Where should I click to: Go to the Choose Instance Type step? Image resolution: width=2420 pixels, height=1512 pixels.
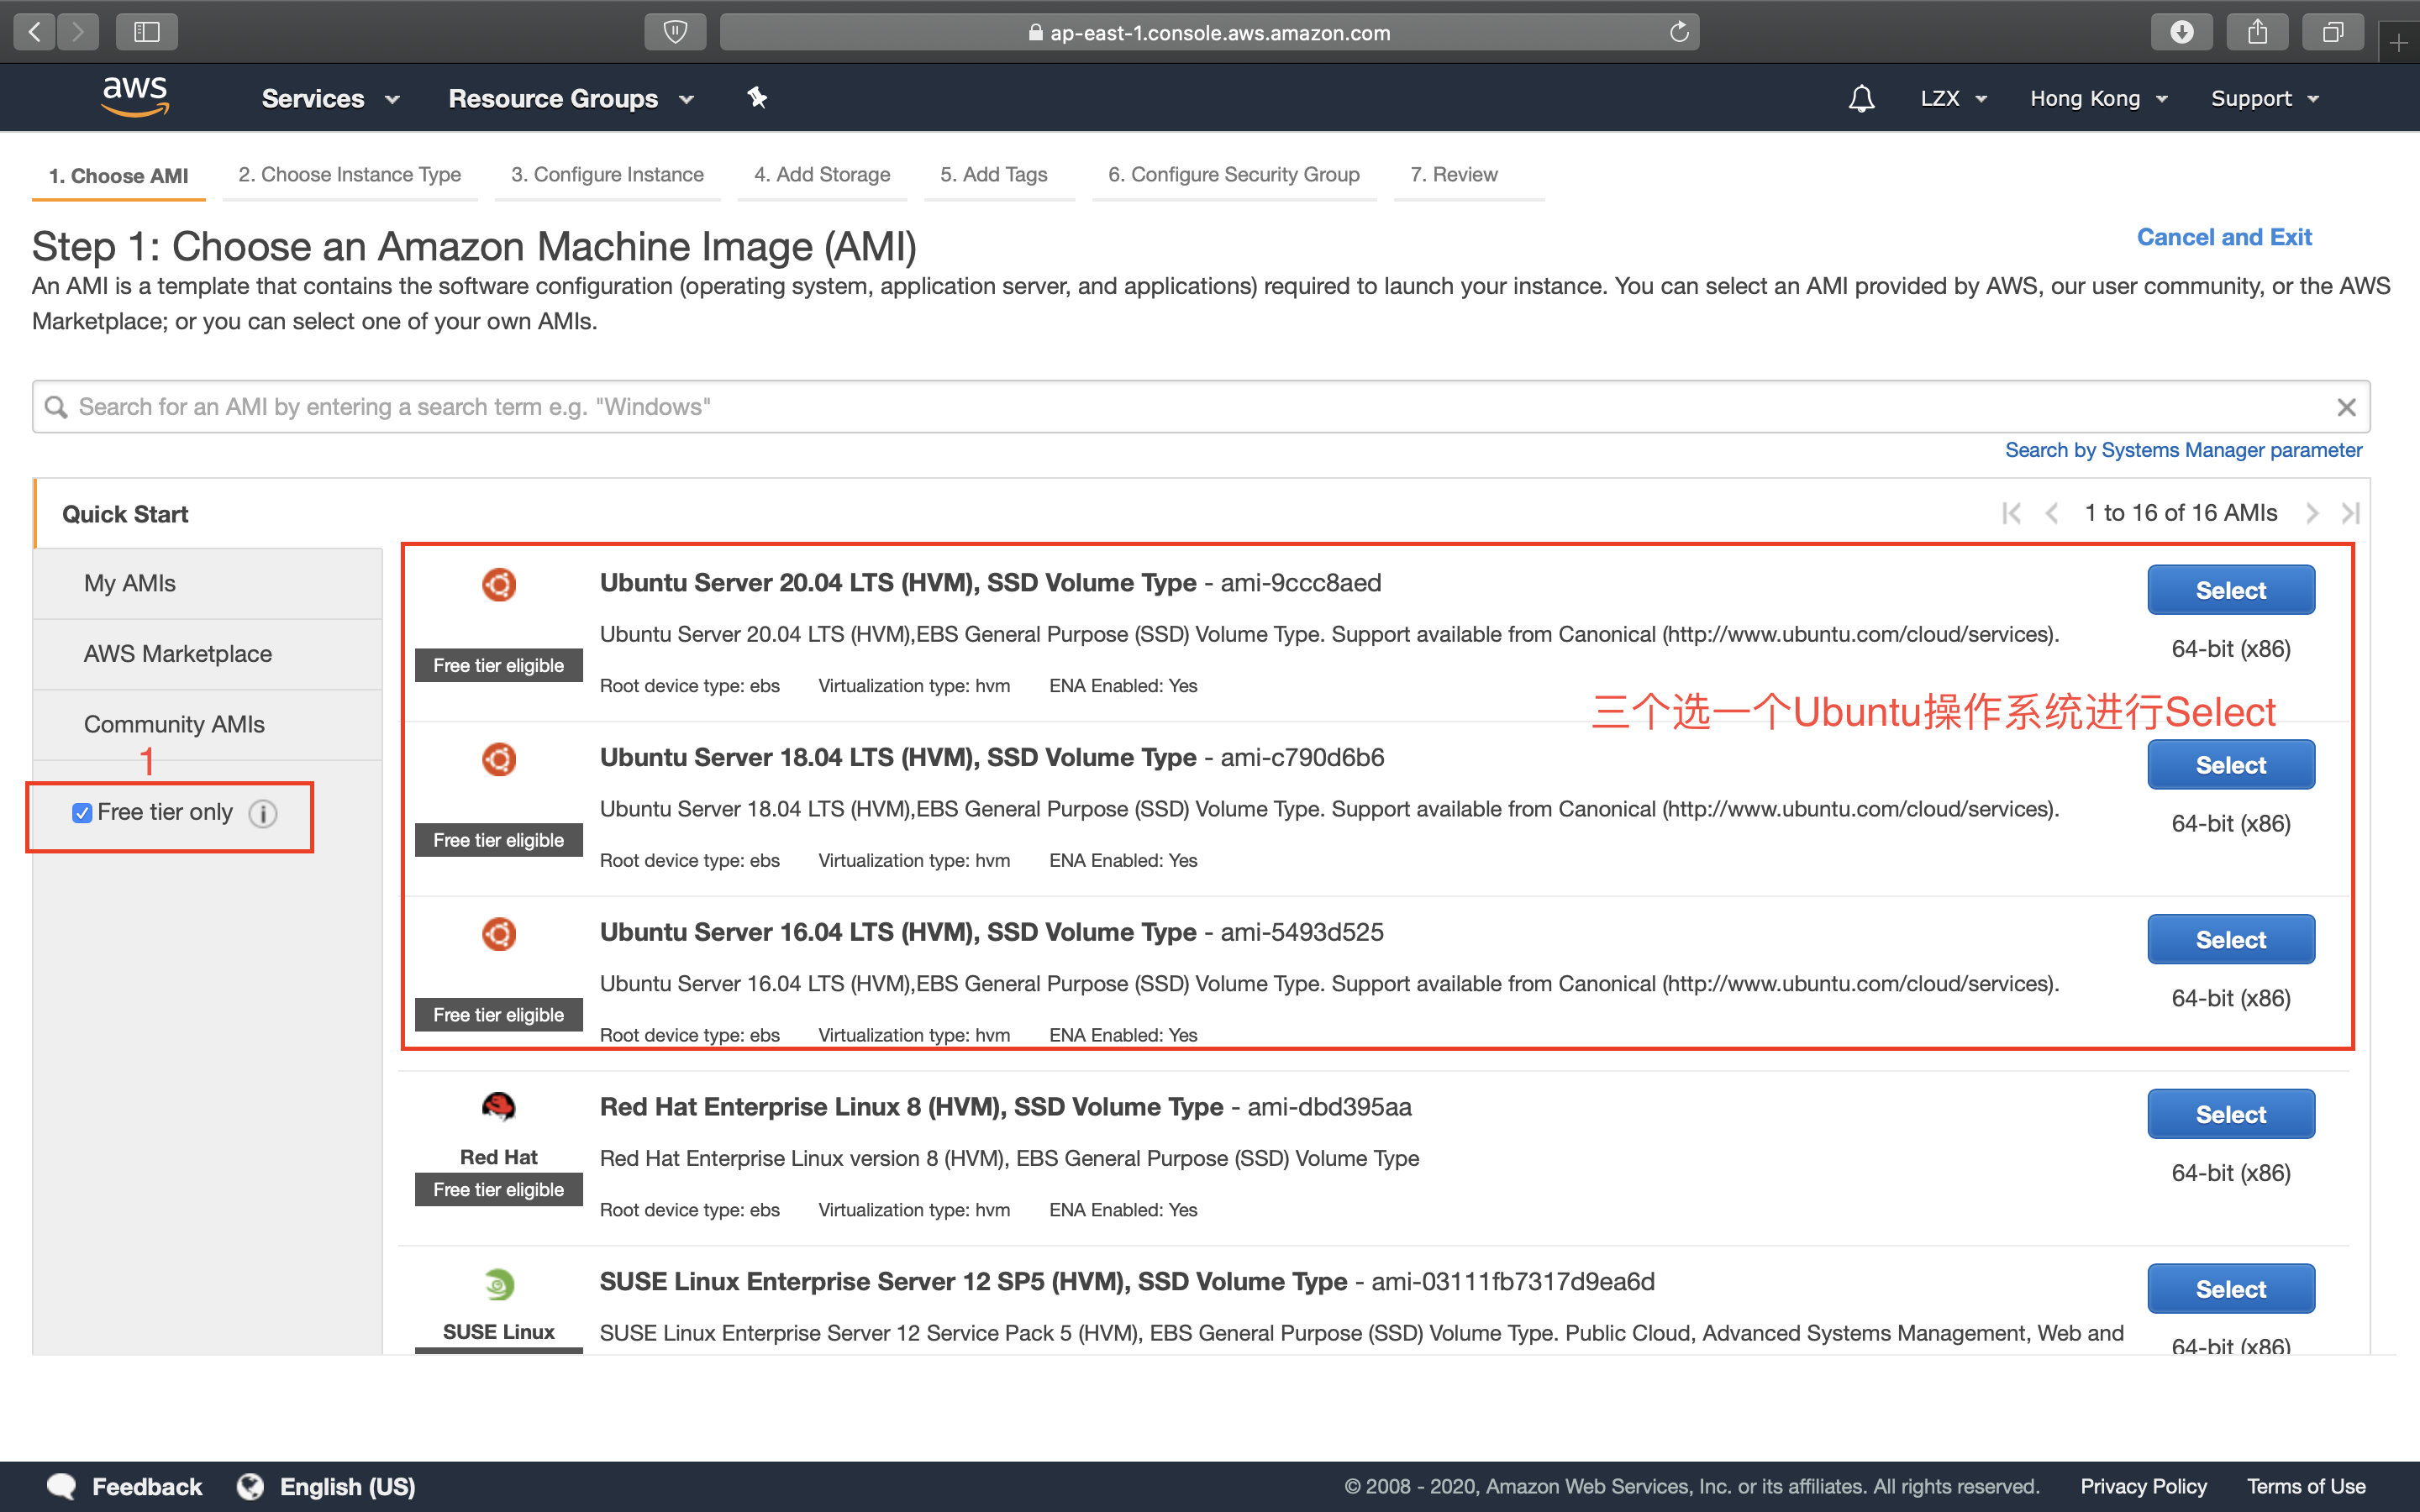(349, 175)
